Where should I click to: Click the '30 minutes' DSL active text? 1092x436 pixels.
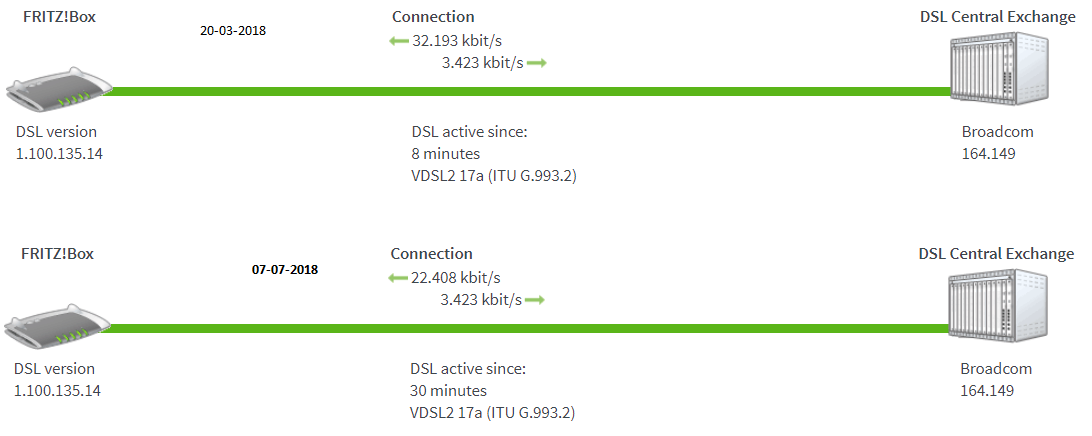pyautogui.click(x=449, y=390)
